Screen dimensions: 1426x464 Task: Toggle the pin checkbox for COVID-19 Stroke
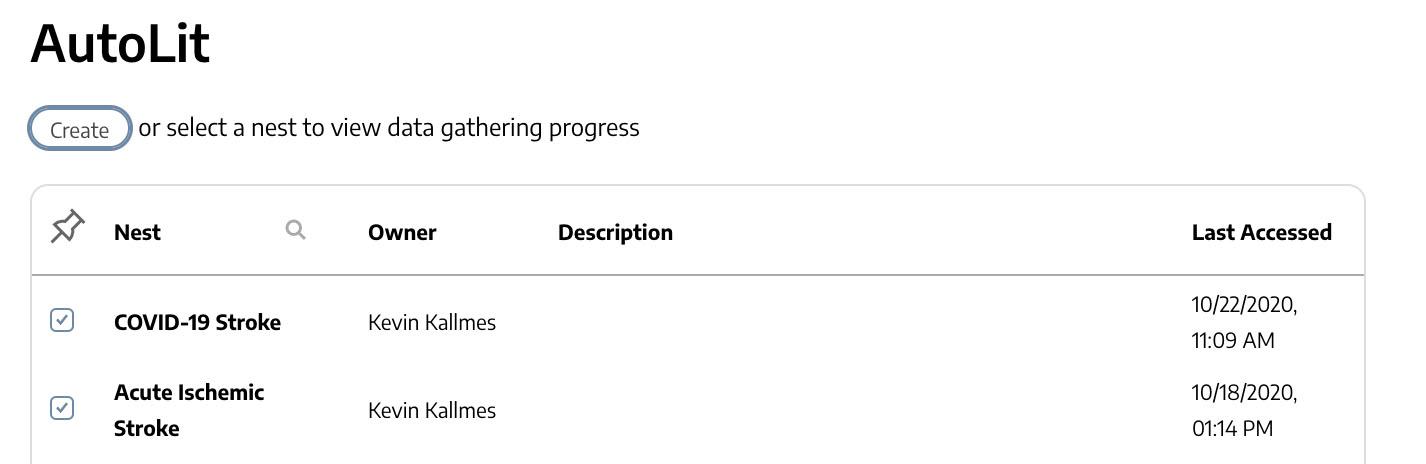(x=62, y=321)
